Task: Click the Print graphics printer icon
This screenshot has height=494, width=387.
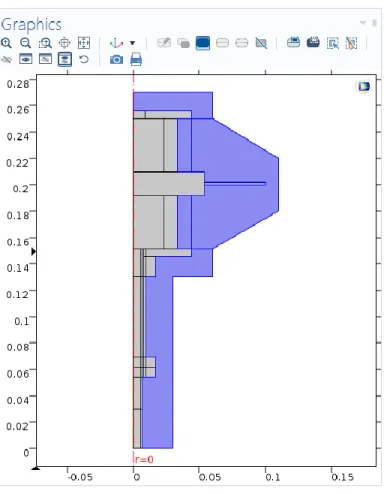Action: (136, 59)
